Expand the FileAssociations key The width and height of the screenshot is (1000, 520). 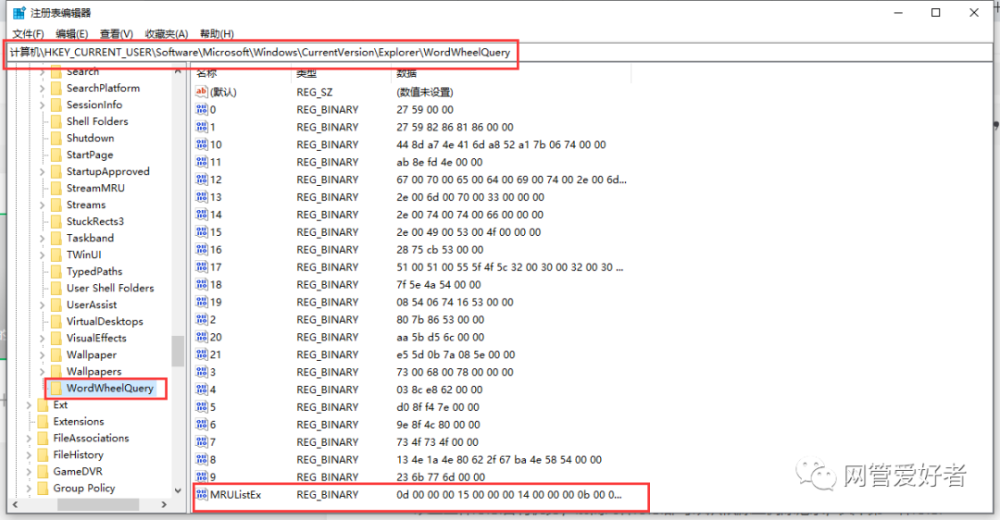pyautogui.click(x=29, y=438)
